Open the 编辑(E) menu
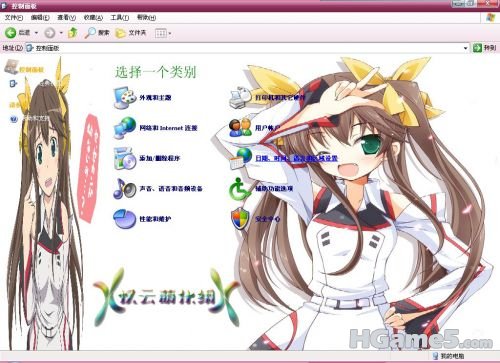 coord(40,17)
